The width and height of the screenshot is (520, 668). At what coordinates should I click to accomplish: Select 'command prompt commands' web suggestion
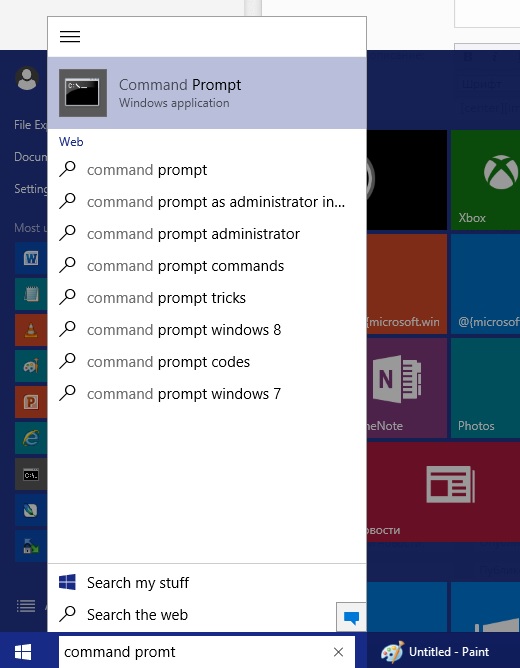coord(207,266)
